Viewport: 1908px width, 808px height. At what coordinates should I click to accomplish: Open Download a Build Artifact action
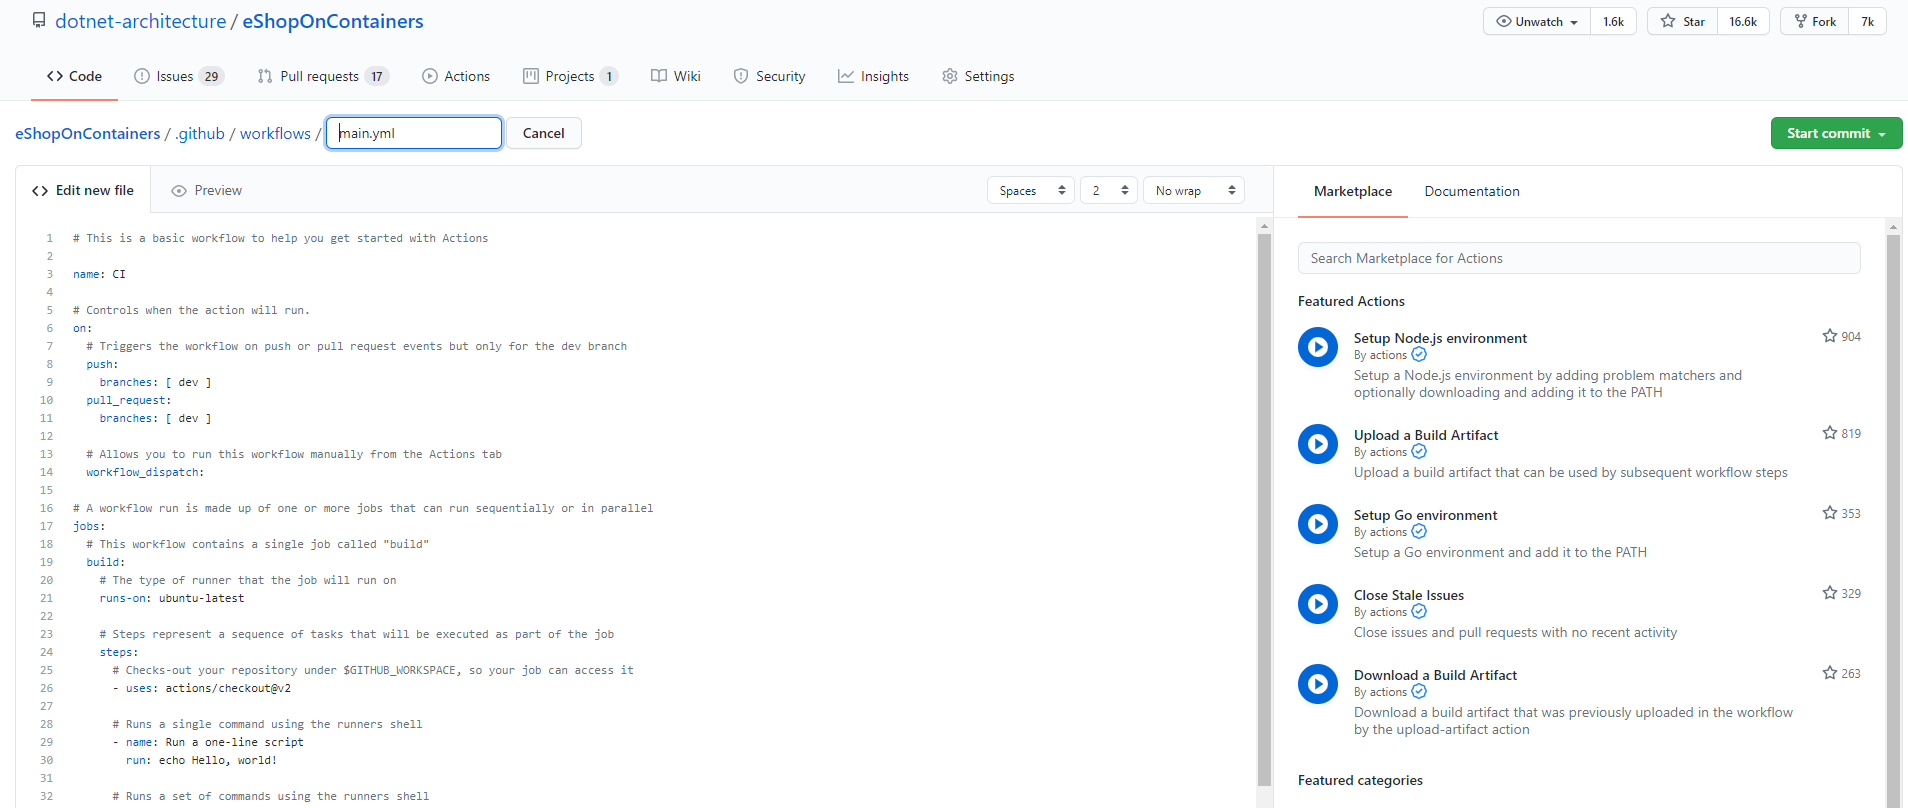click(1435, 675)
